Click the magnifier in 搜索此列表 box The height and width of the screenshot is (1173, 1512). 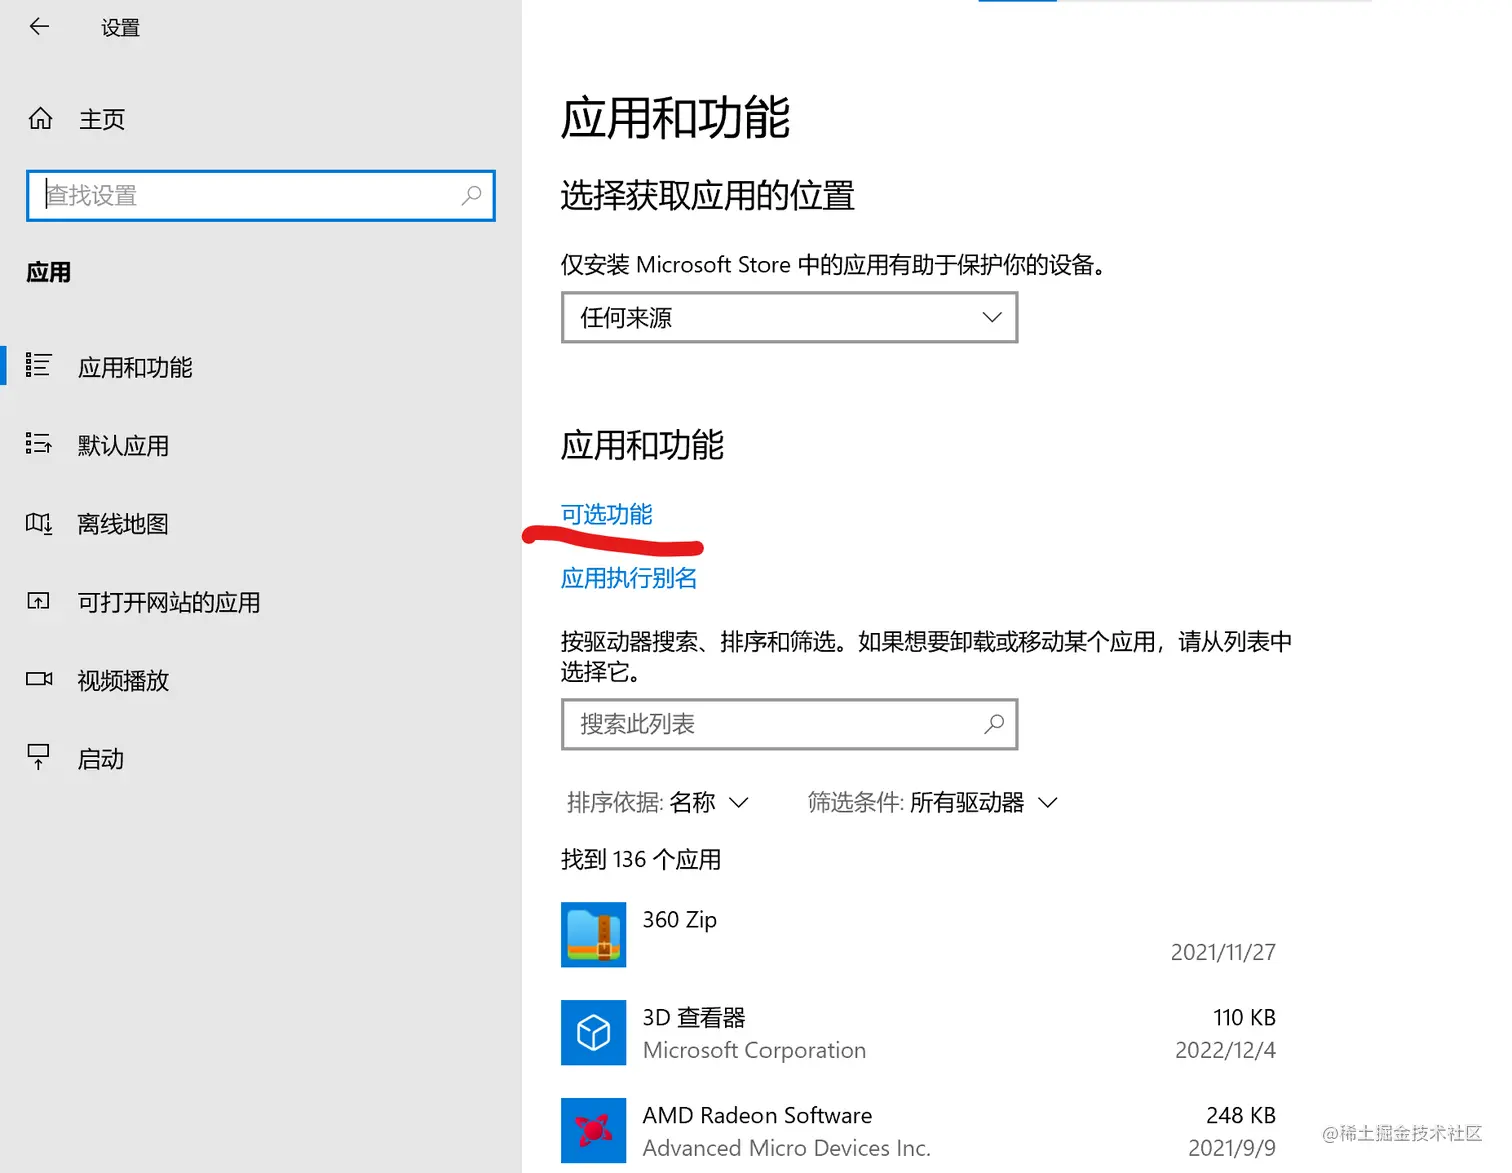click(994, 723)
